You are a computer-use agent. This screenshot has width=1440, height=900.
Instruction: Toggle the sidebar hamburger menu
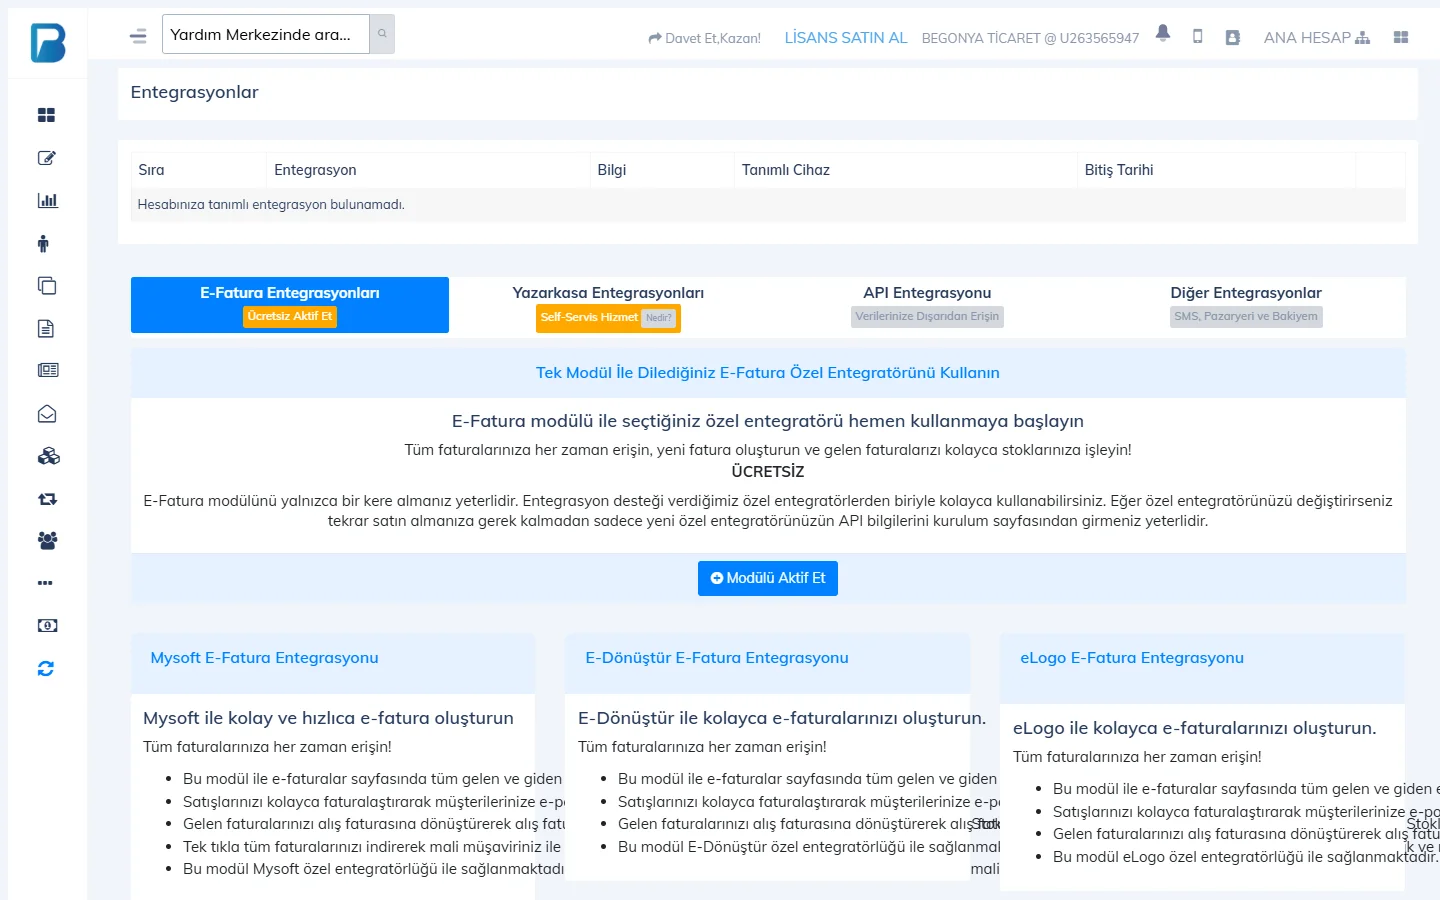click(138, 36)
